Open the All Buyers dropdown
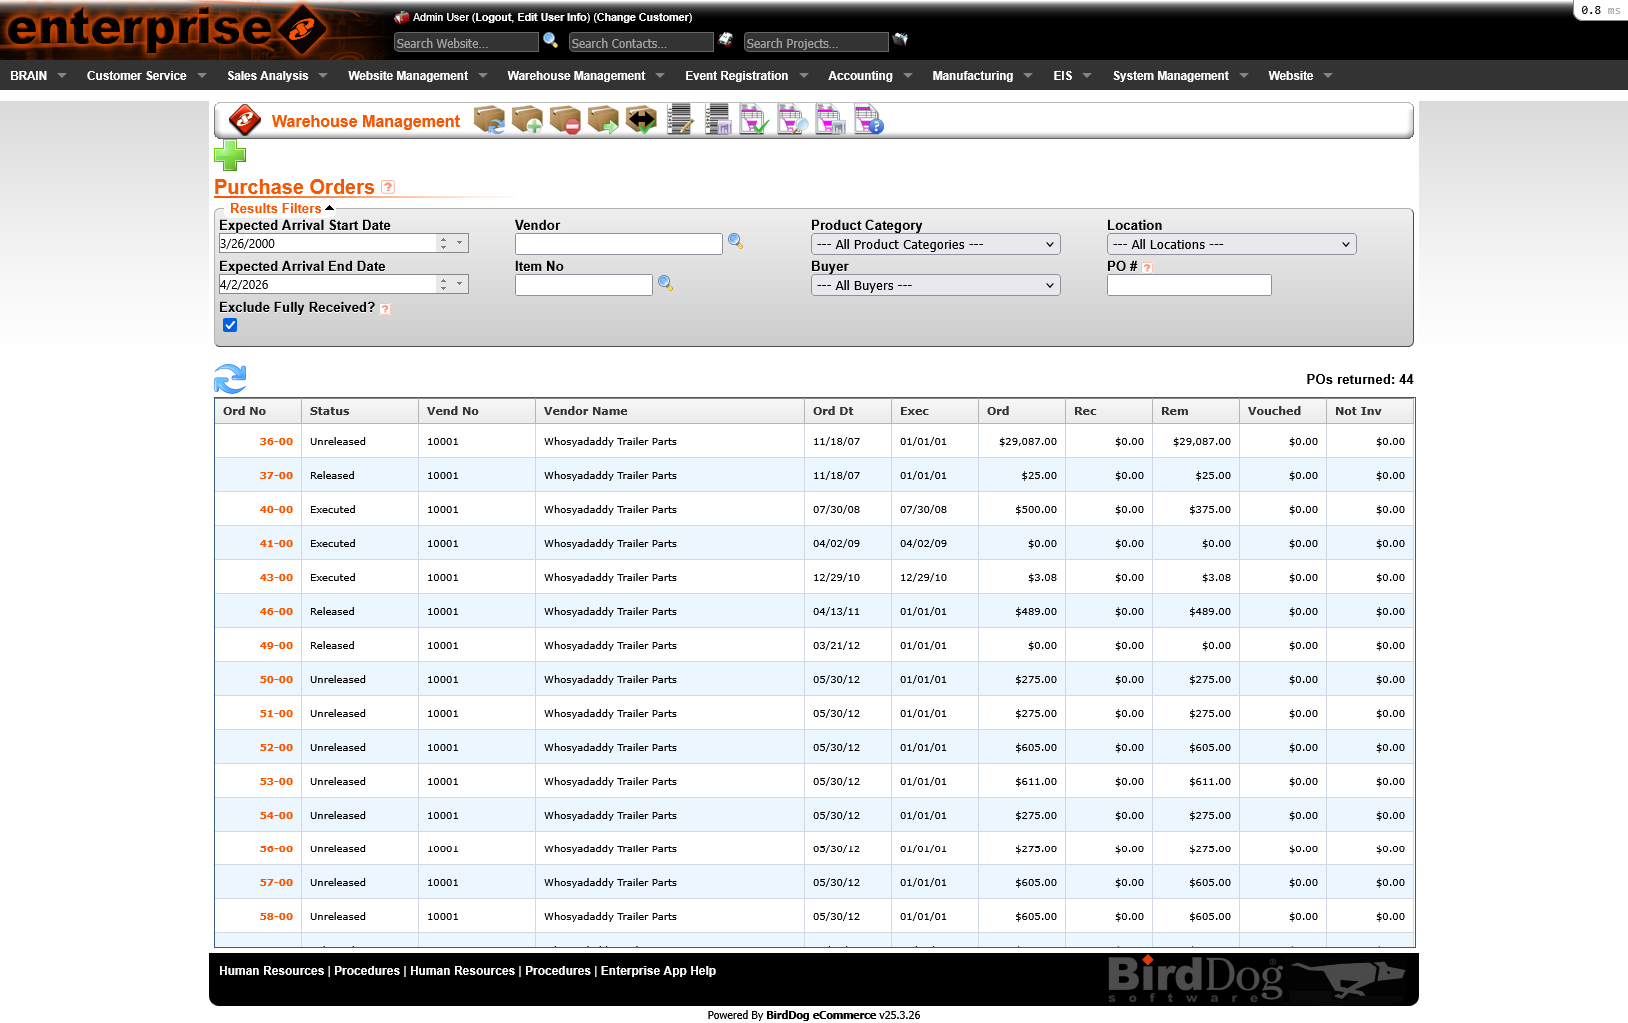This screenshot has width=1628, height=1023. [x=934, y=285]
